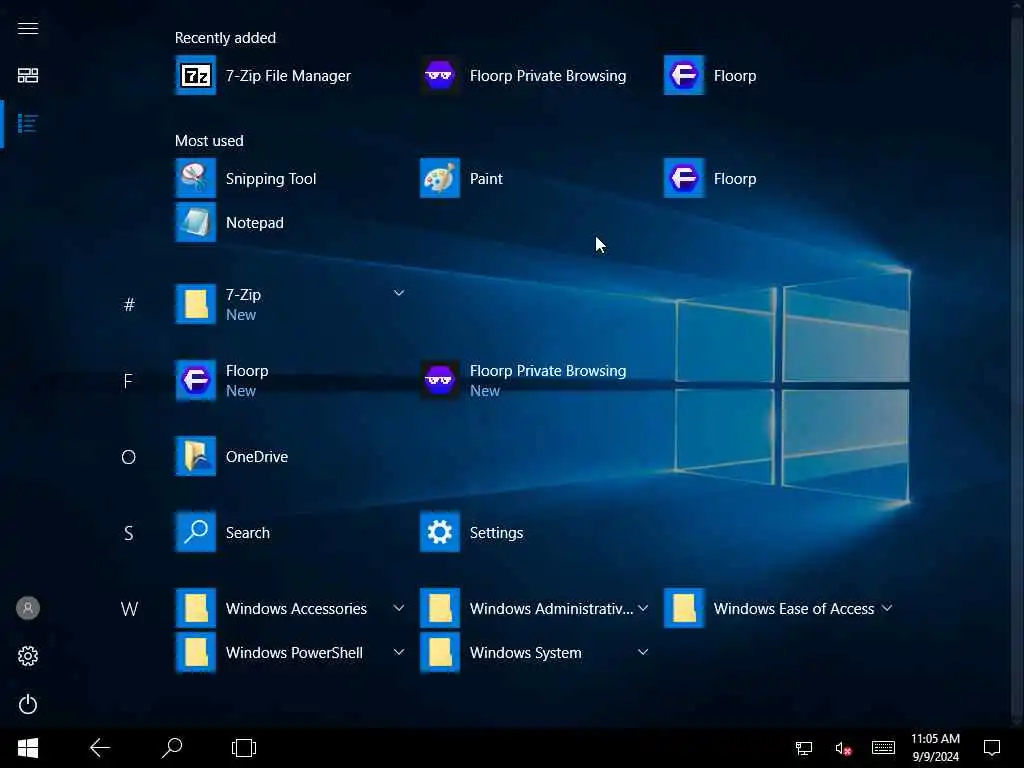Jump via the # letter header
Screen dimensions: 1024x768
[x=129, y=304]
